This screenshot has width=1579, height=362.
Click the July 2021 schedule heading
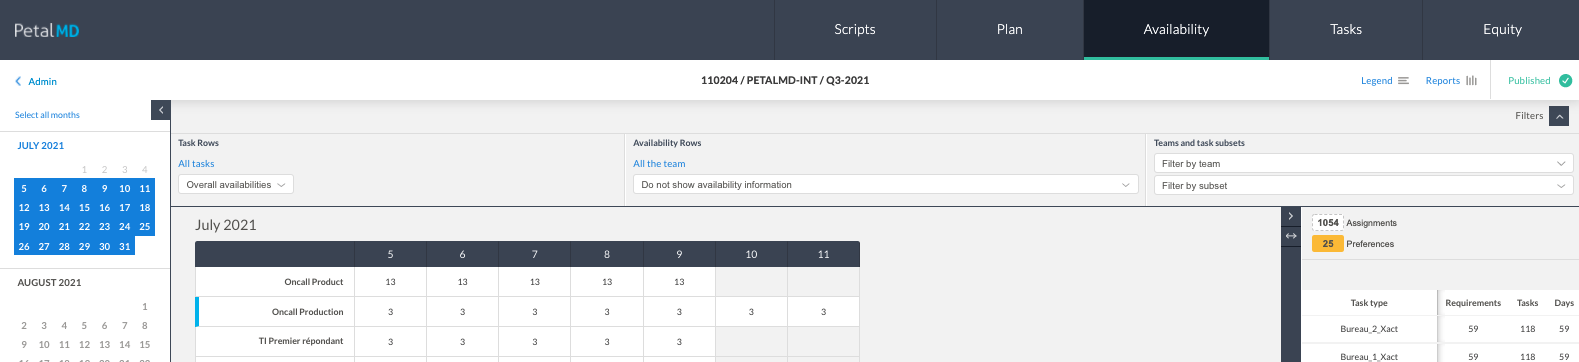pos(226,225)
